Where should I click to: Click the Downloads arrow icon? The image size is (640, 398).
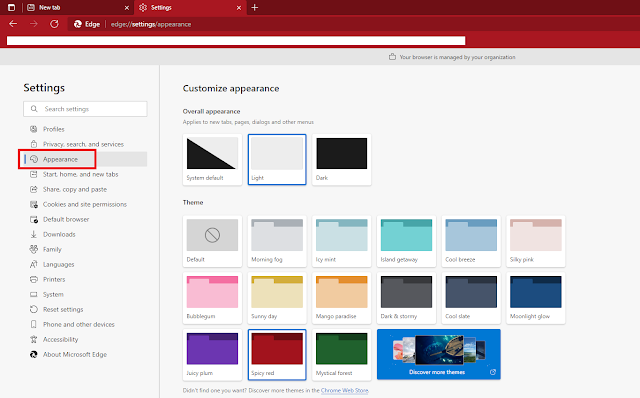34,234
